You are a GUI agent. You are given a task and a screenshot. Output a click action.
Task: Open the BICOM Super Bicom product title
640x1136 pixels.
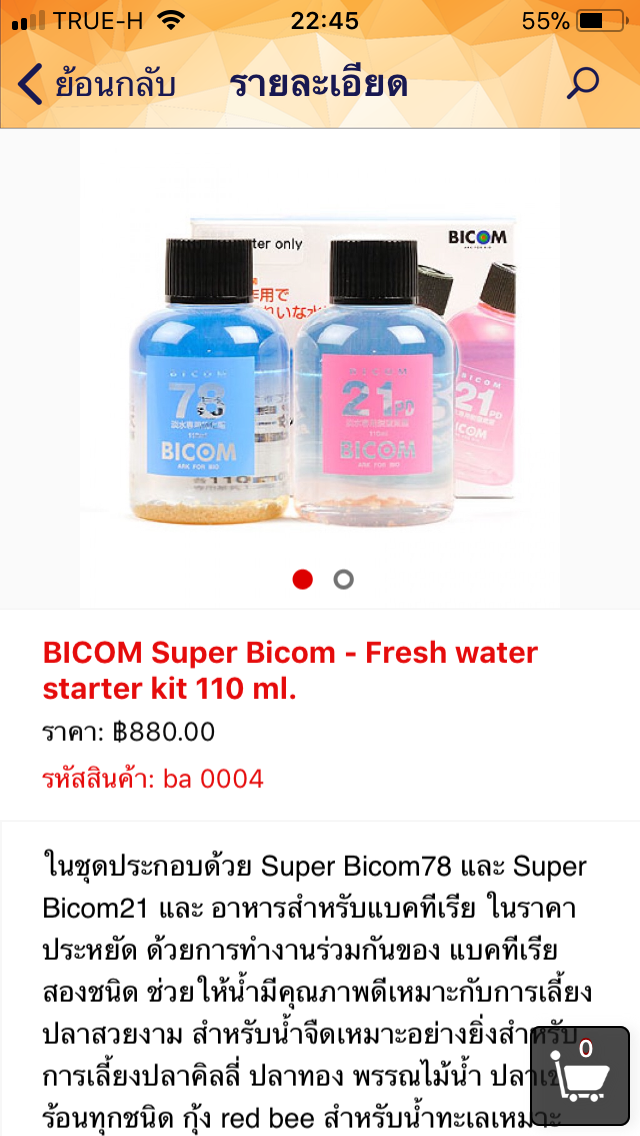click(291, 671)
